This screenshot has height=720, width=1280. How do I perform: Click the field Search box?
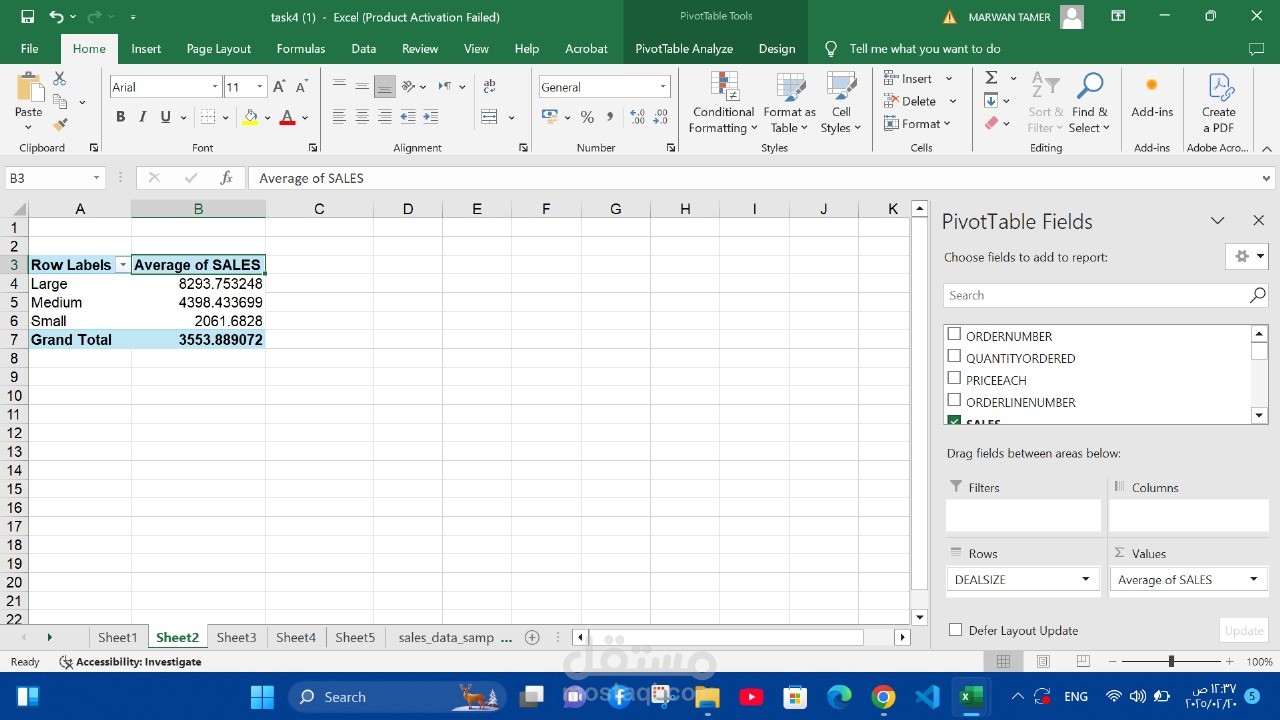(1106, 295)
